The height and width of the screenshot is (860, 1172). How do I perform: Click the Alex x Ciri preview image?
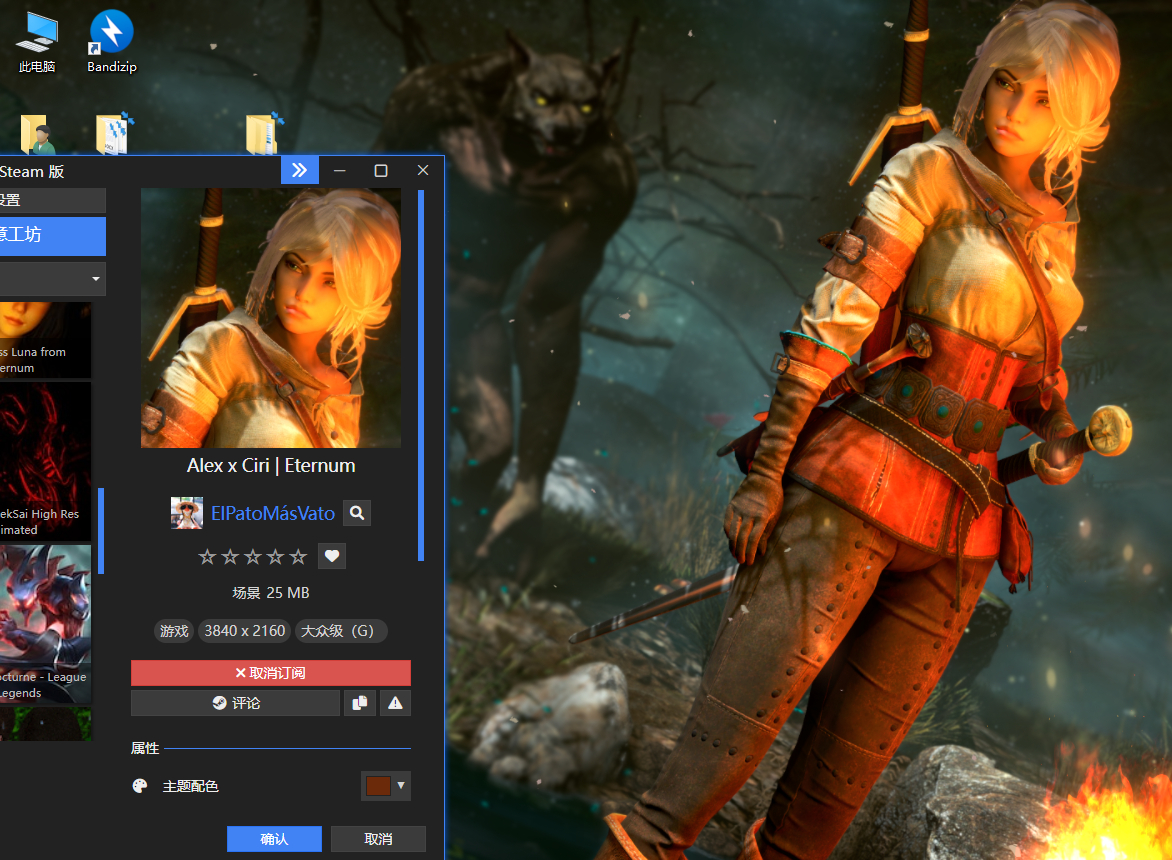coord(271,318)
